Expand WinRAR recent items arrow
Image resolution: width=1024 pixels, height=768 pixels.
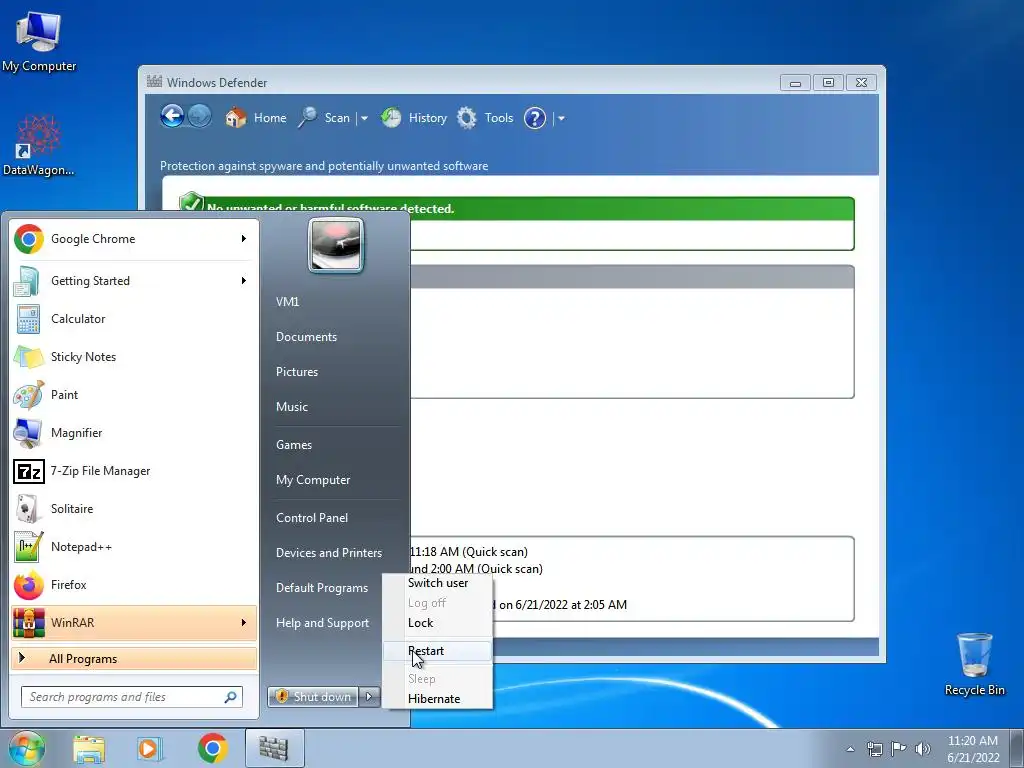tap(244, 622)
